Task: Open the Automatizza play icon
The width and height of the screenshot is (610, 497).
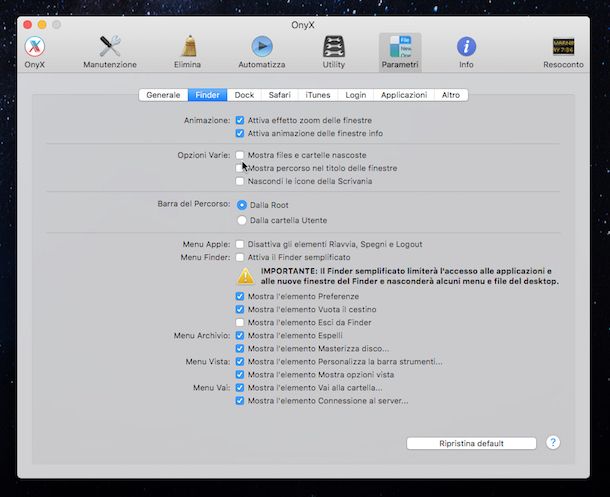Action: [262, 46]
